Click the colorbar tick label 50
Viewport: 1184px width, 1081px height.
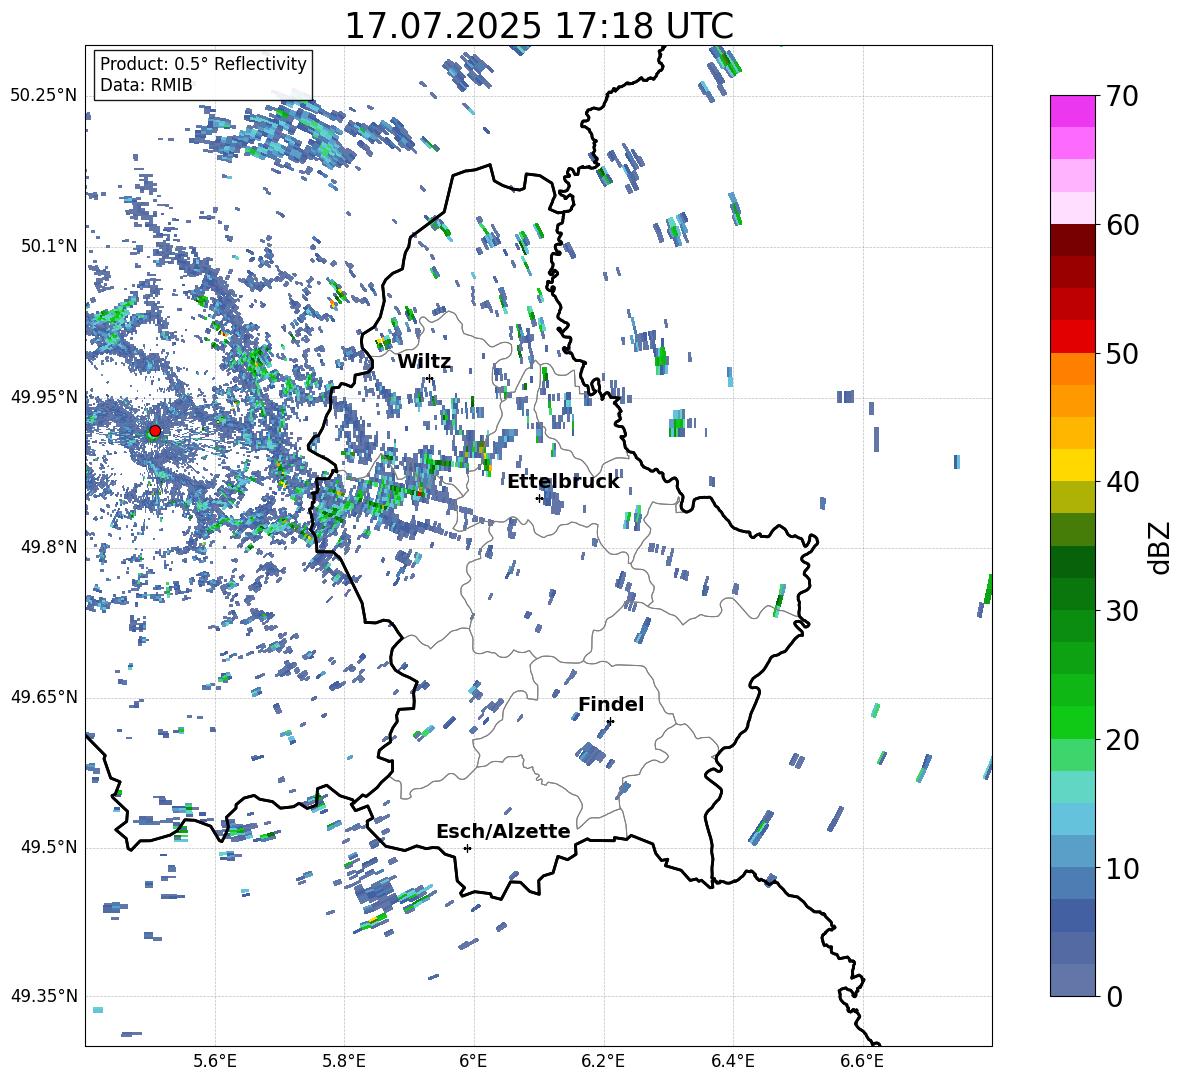click(x=1122, y=353)
